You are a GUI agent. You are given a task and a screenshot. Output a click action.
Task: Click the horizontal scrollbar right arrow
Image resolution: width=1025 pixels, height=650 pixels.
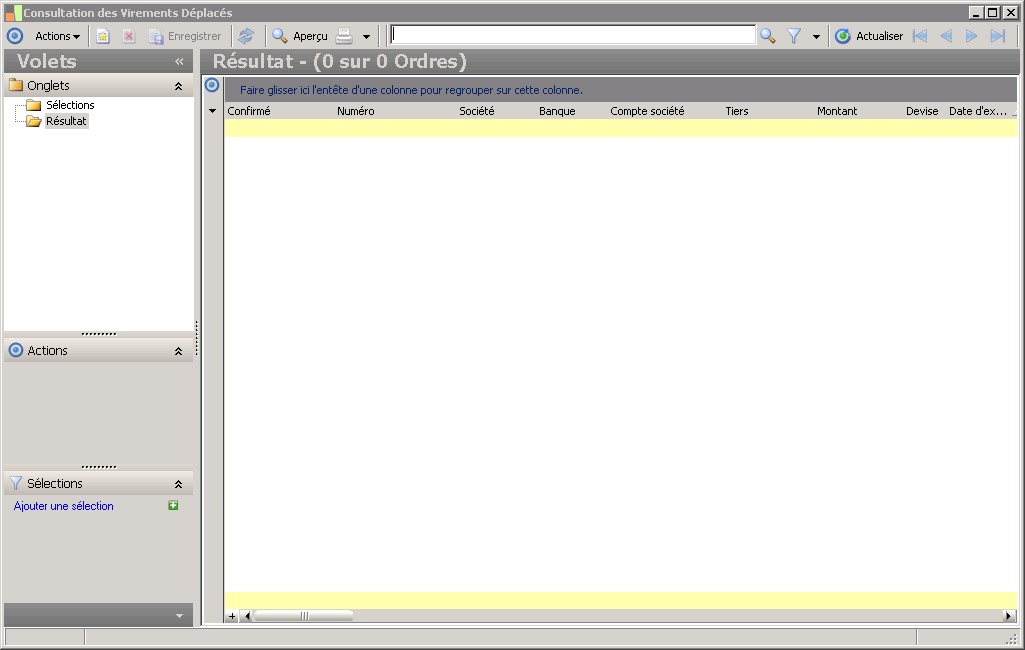1009,616
